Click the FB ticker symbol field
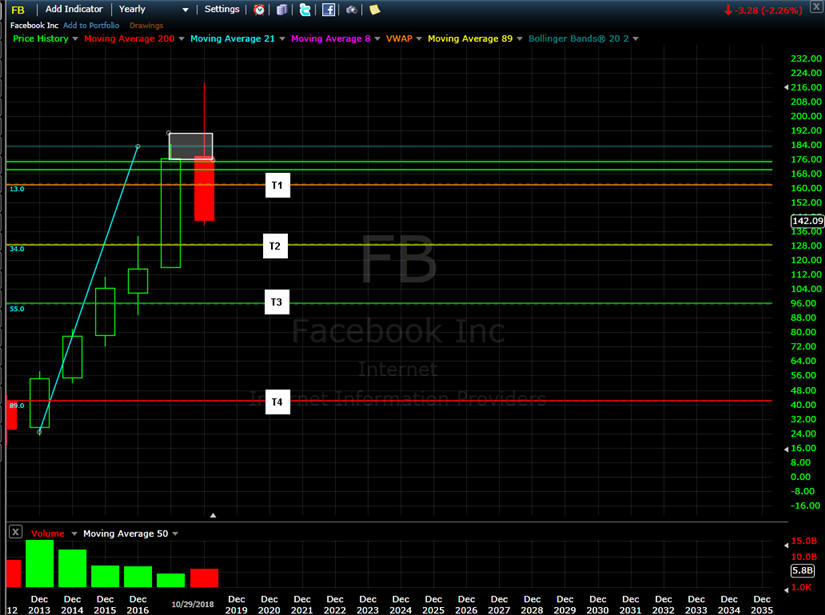The image size is (825, 615). click(x=18, y=10)
